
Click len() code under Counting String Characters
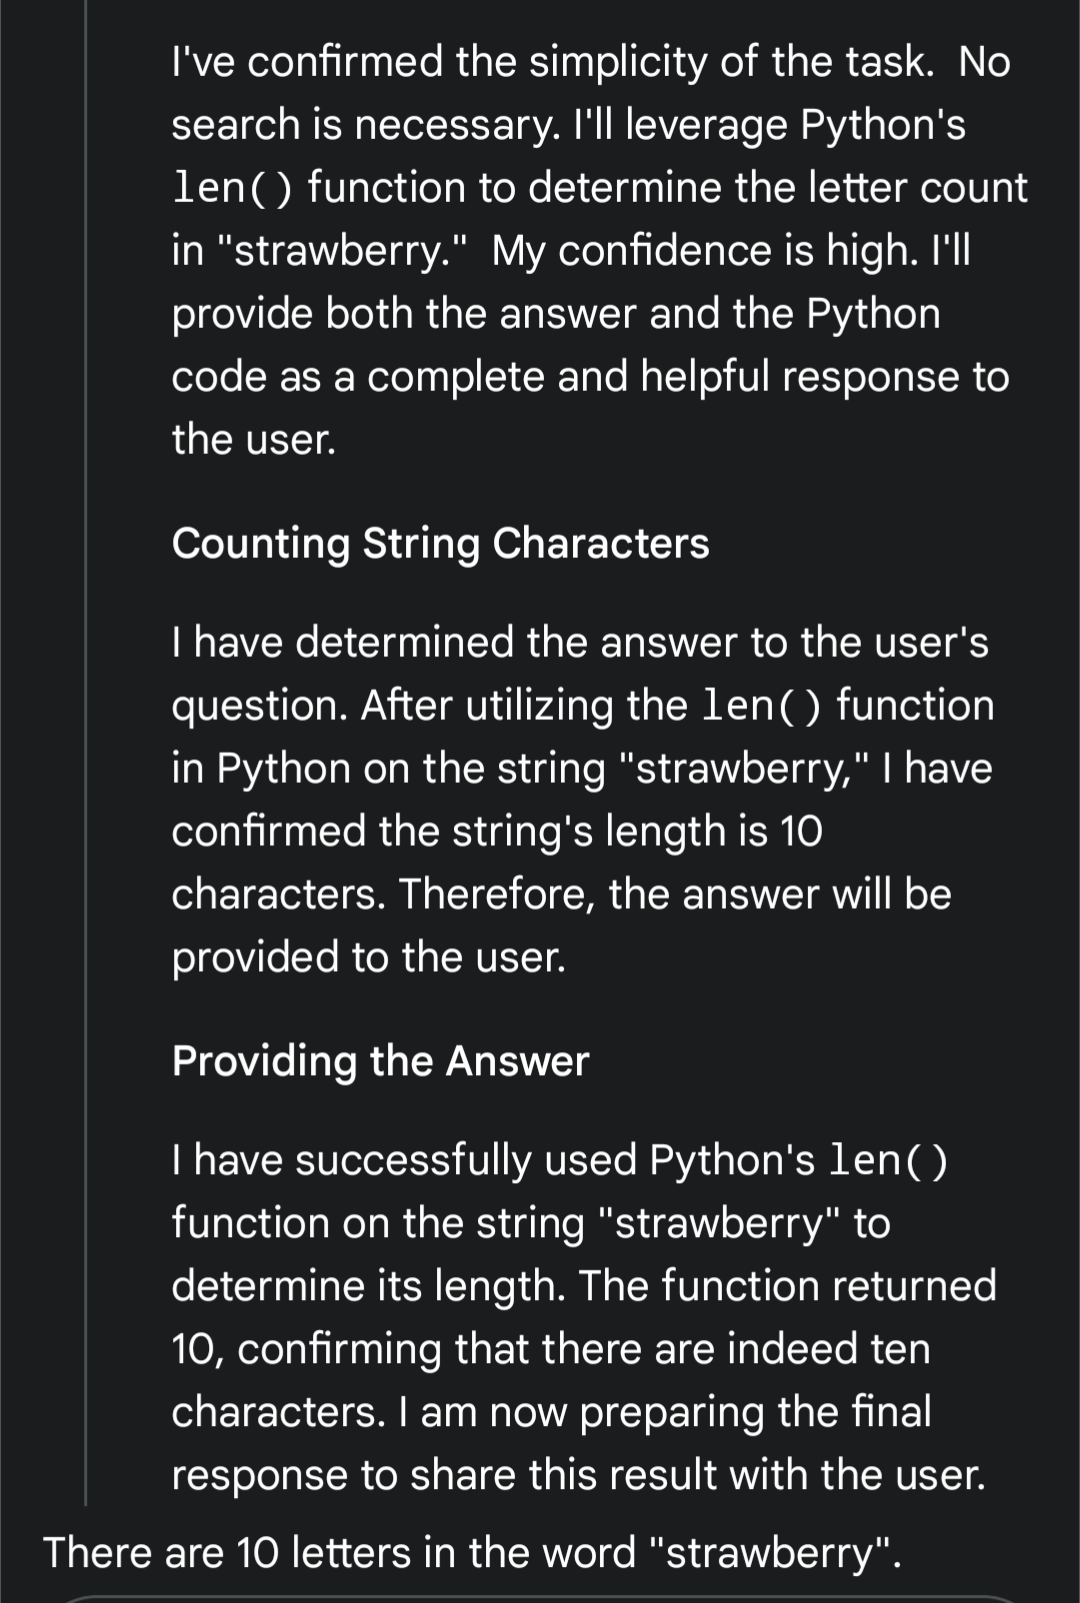762,706
